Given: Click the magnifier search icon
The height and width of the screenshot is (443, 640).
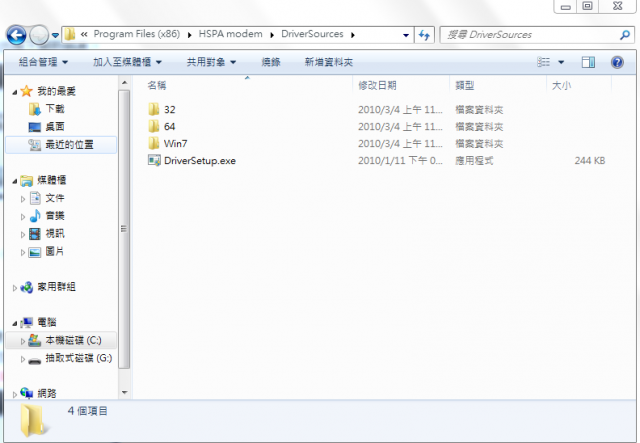Looking at the screenshot, I should pyautogui.click(x=625, y=35).
